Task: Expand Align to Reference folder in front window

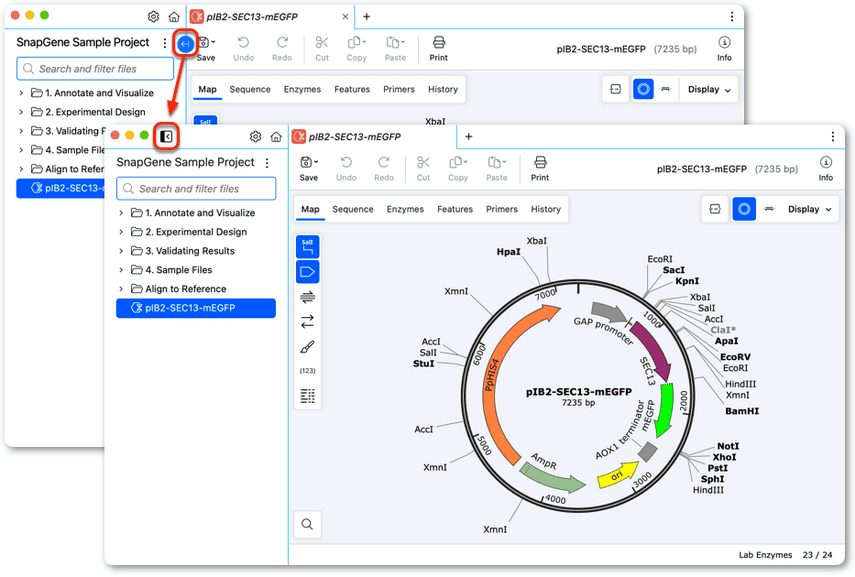Action: (x=121, y=289)
